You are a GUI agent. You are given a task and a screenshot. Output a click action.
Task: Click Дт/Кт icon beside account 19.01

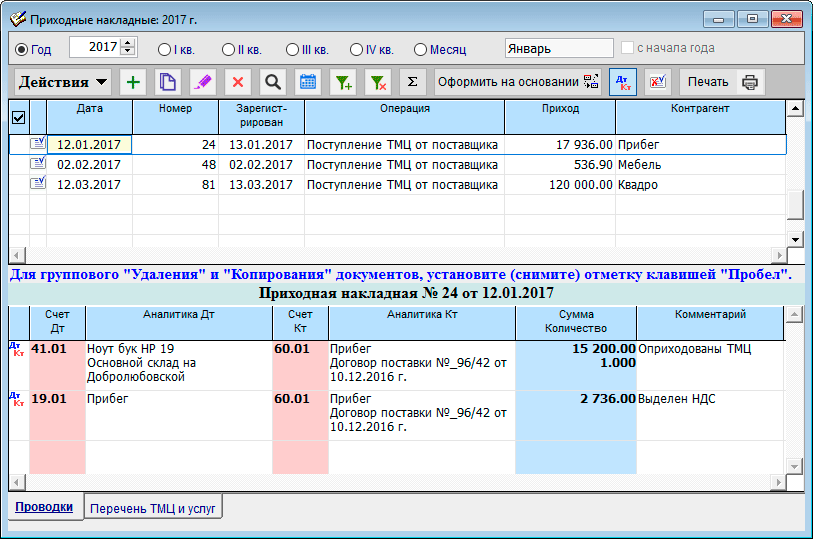point(17,399)
